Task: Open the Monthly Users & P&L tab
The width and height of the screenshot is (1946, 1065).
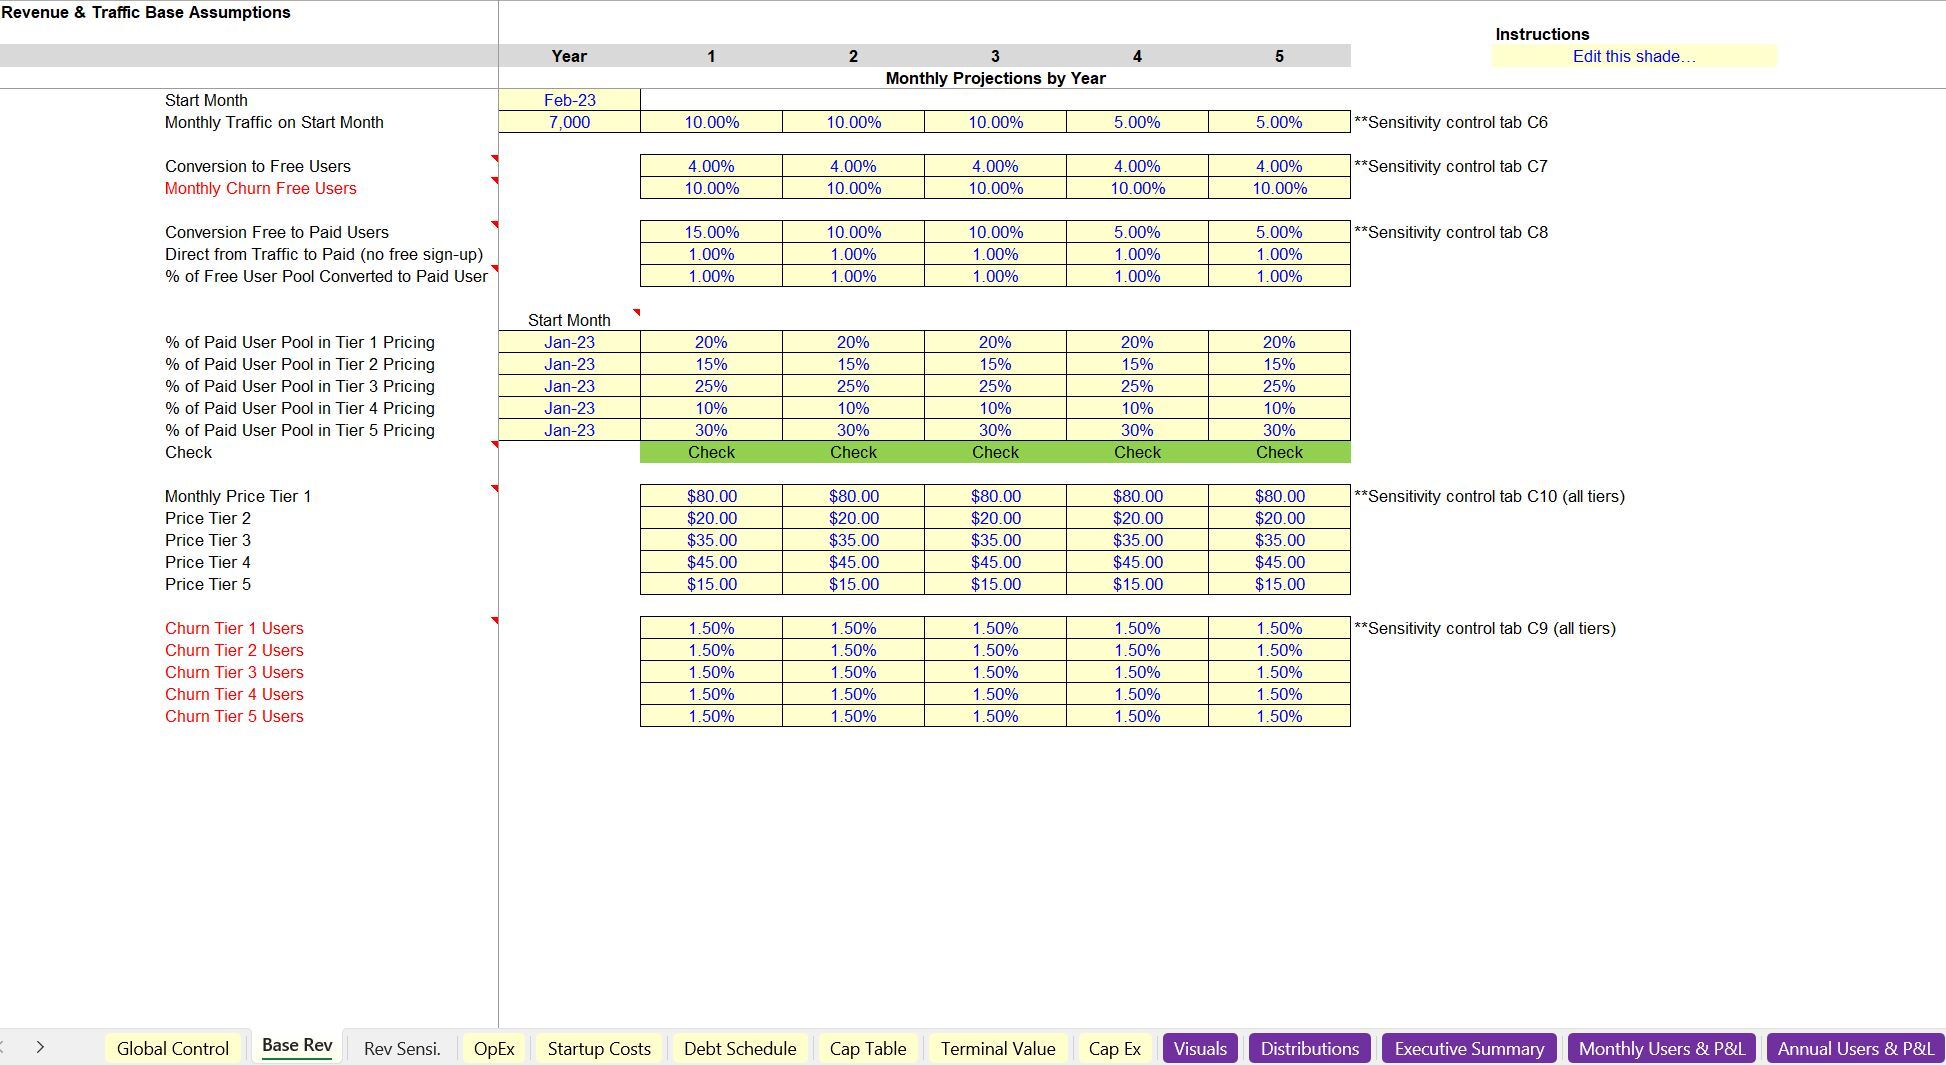Action: point(1660,1048)
